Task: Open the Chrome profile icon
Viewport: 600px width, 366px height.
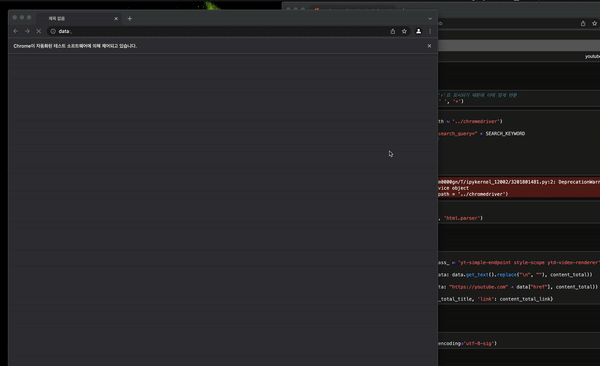Action: point(419,31)
